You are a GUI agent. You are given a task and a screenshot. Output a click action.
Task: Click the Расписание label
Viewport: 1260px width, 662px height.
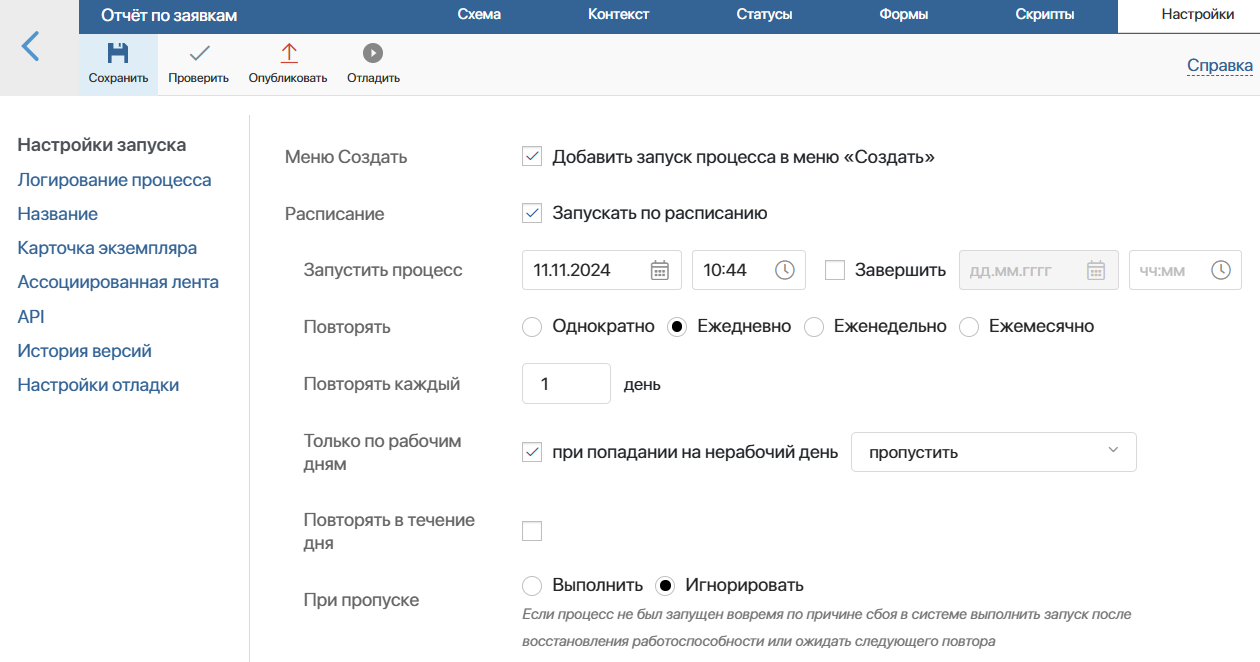[x=334, y=213]
